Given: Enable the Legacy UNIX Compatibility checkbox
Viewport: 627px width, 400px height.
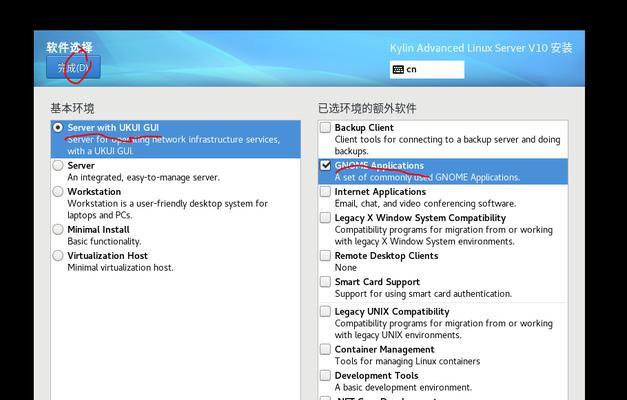Looking at the screenshot, I should click(x=325, y=311).
